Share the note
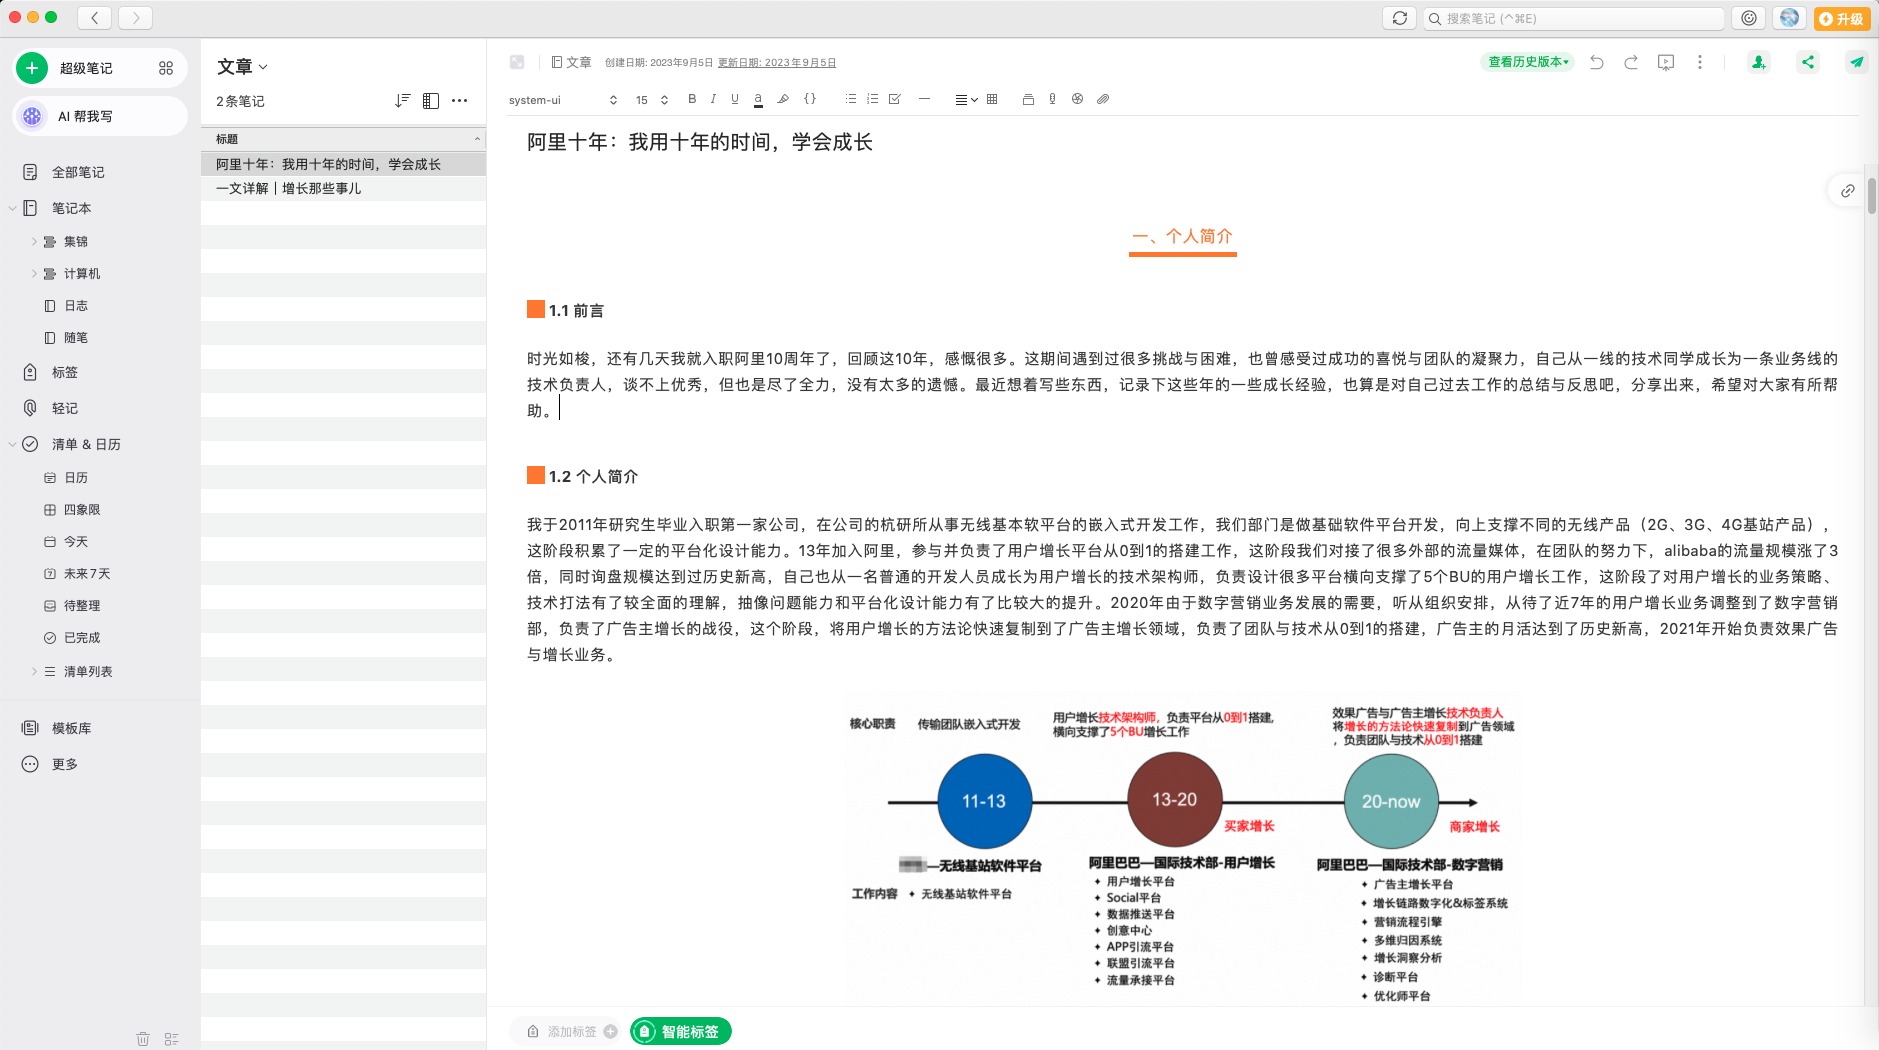This screenshot has height=1050, width=1879. point(1808,62)
